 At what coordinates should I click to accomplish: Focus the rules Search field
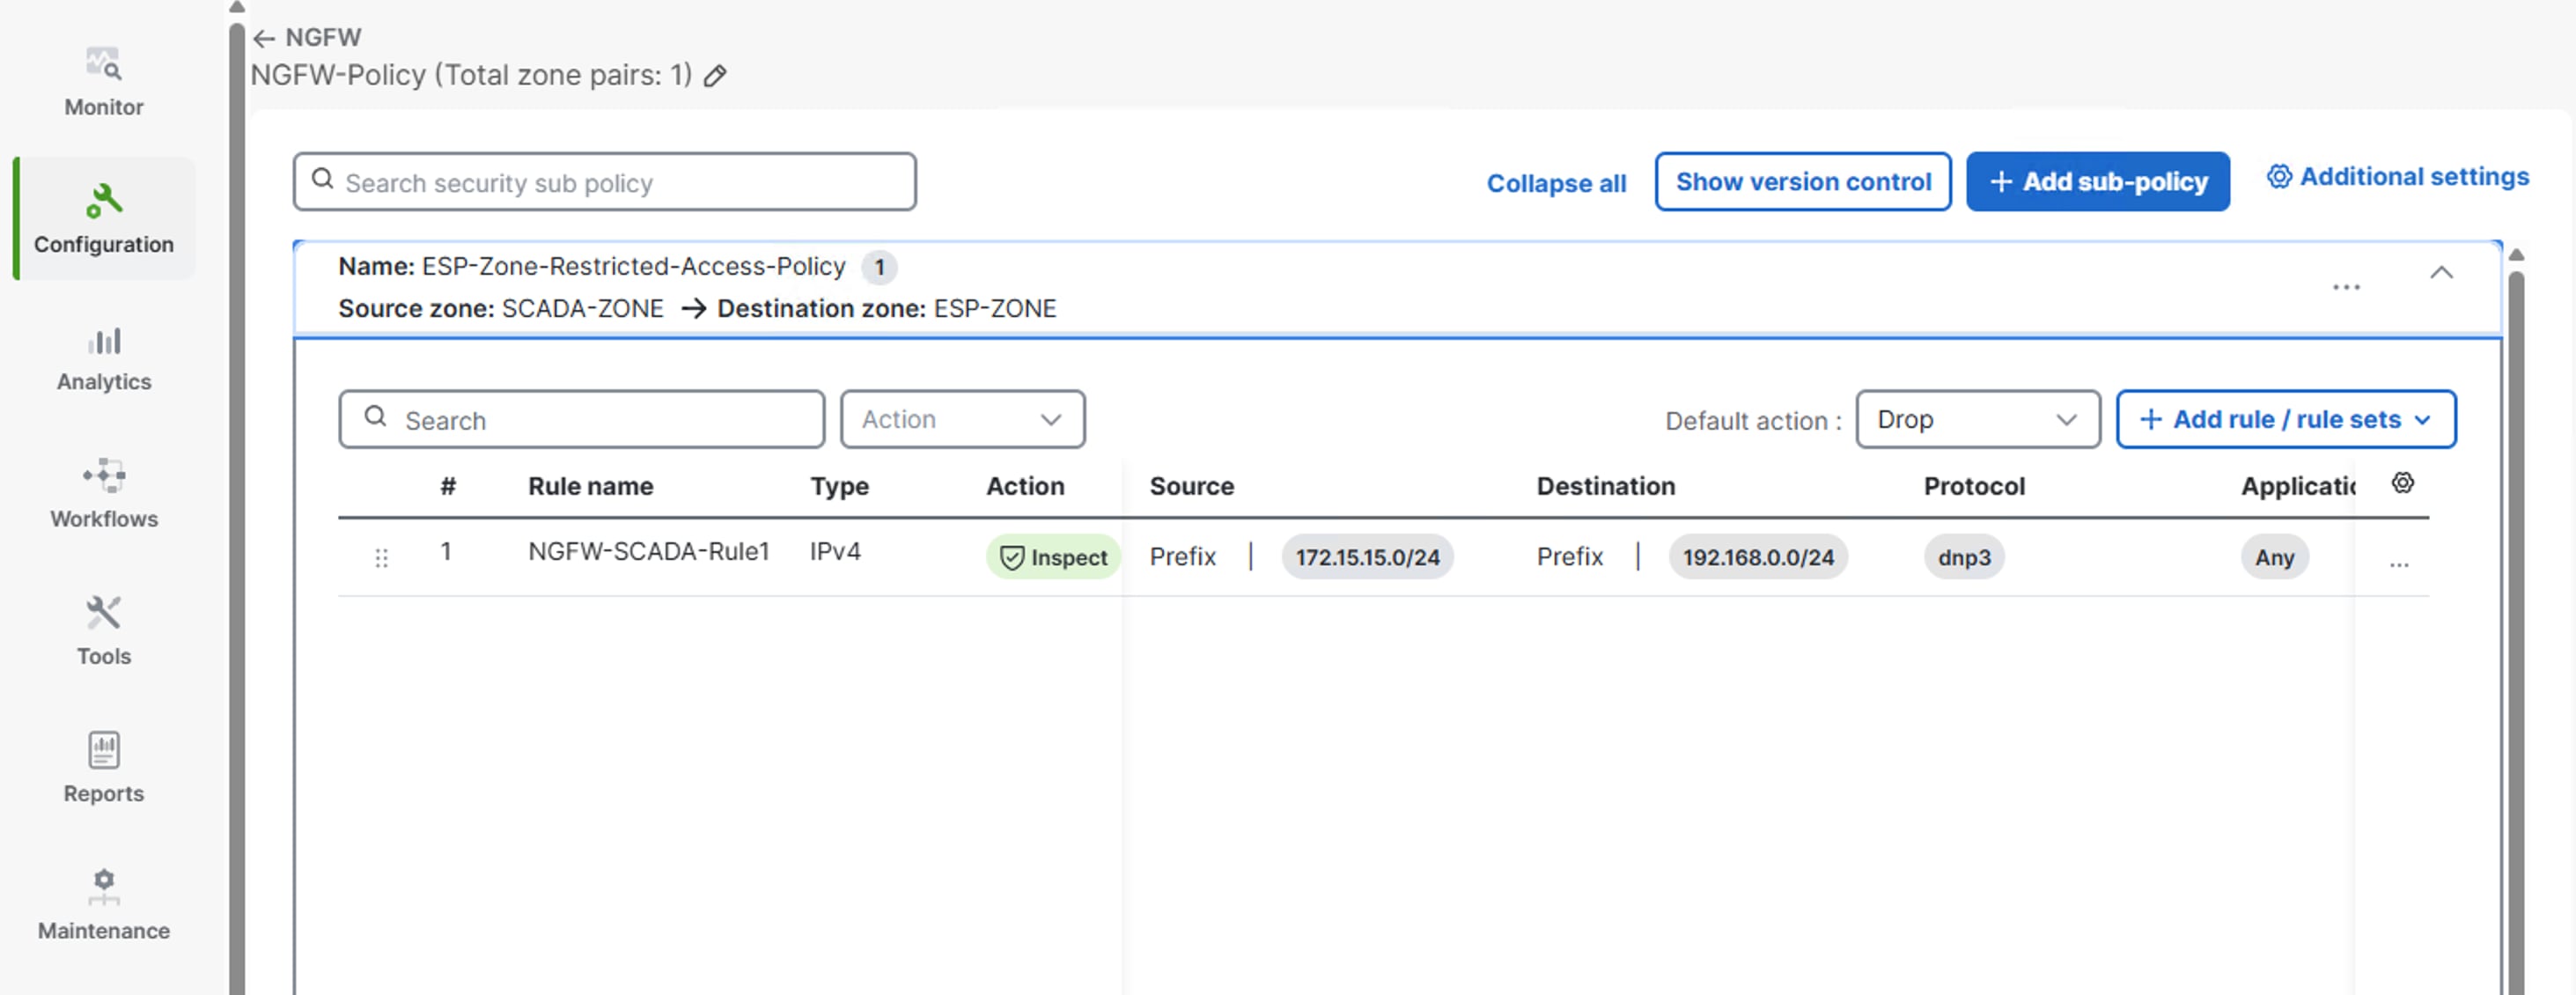pyautogui.click(x=581, y=420)
